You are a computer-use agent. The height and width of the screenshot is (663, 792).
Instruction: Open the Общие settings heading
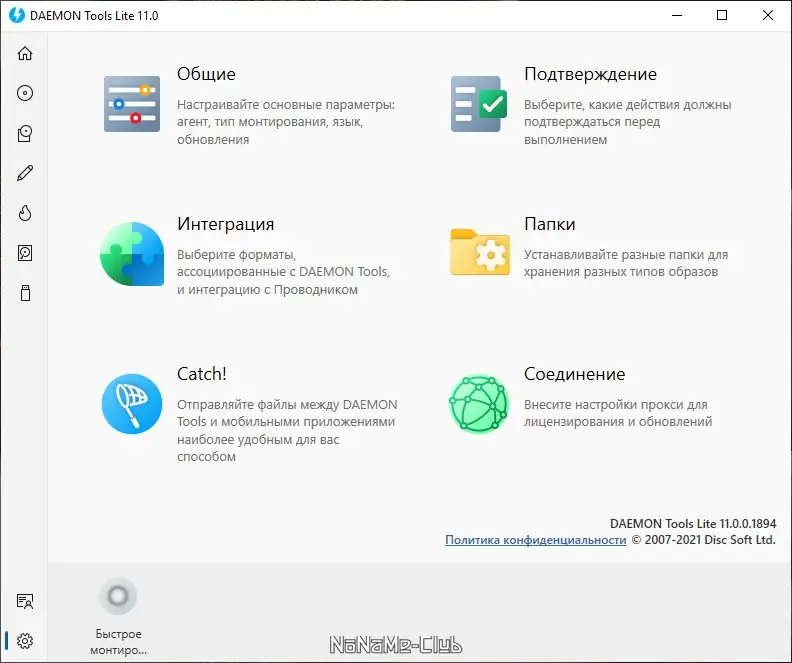[206, 74]
